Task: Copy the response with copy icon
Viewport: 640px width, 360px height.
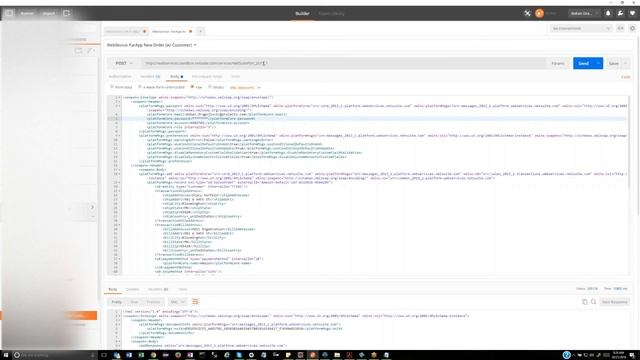Action: pos(584,302)
